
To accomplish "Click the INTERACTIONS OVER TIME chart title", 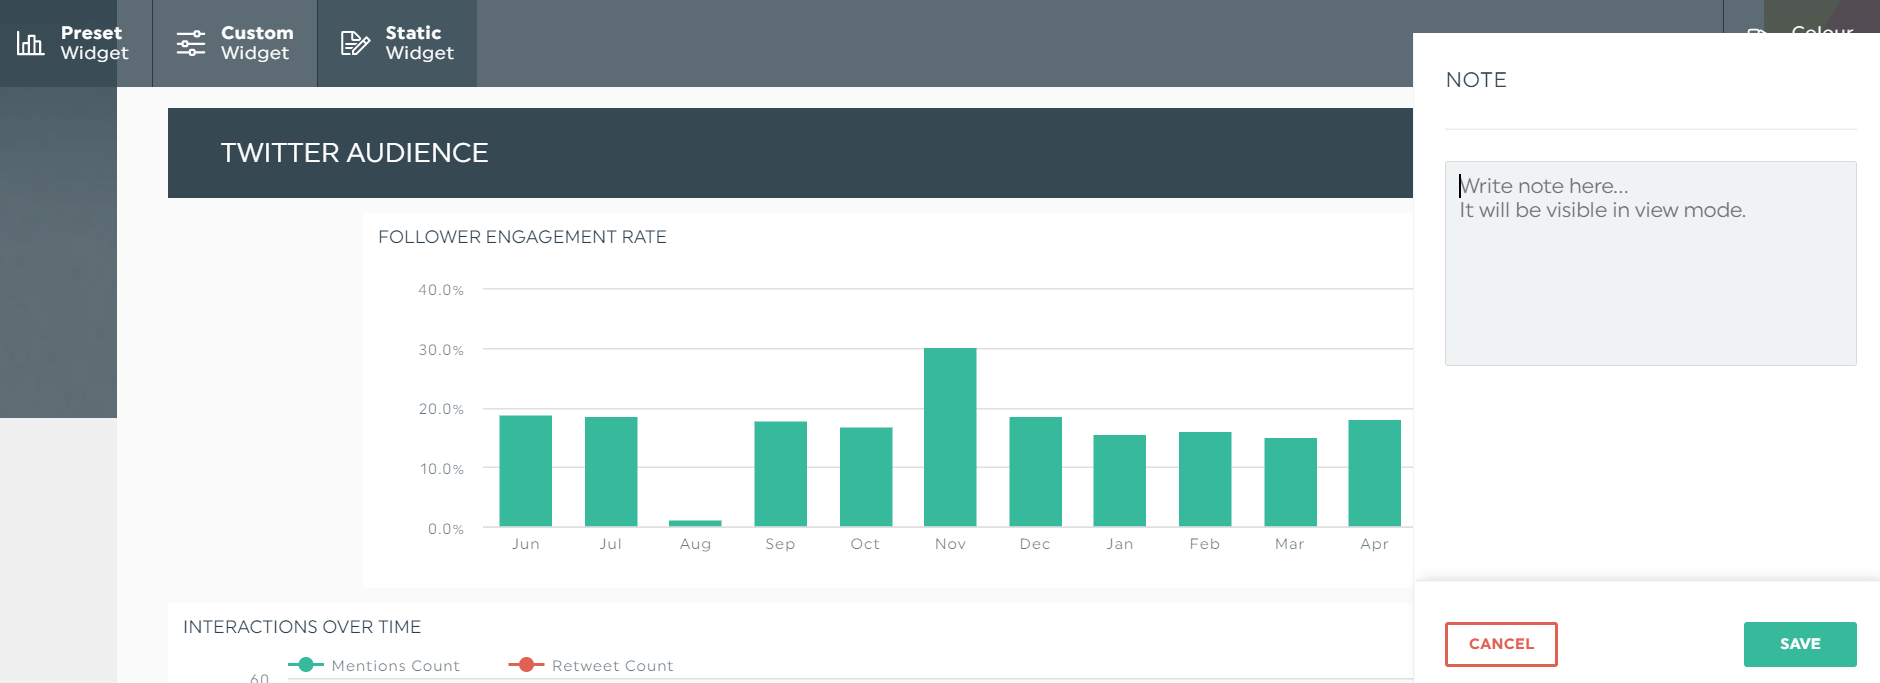I will point(302,627).
